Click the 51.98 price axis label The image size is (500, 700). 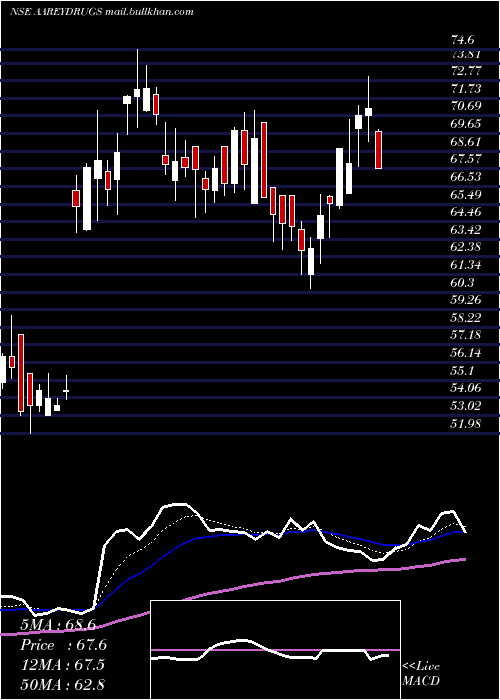tap(467, 424)
